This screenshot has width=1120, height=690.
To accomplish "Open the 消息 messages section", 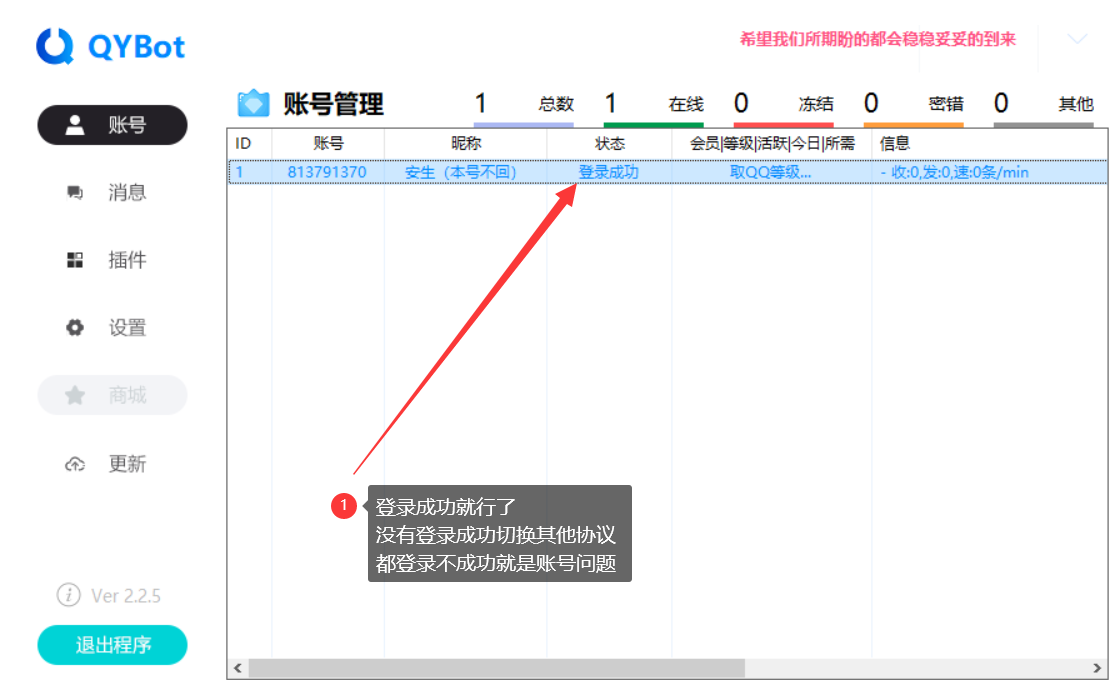I will [112, 193].
